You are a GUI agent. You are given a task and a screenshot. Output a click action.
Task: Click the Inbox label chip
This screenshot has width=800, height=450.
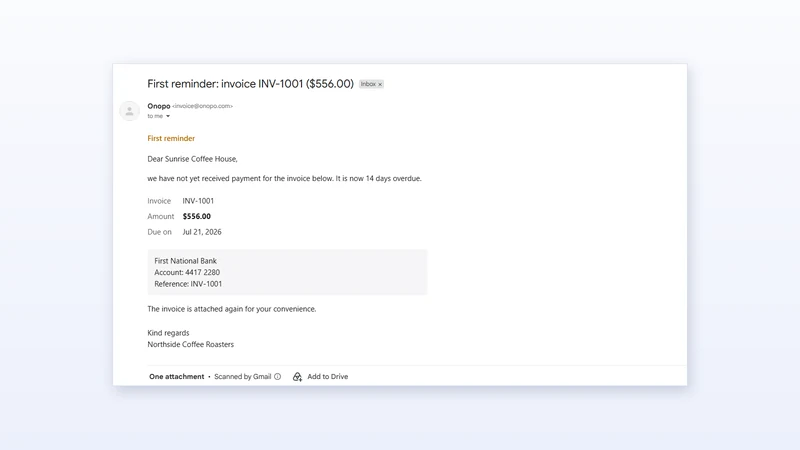tap(371, 84)
